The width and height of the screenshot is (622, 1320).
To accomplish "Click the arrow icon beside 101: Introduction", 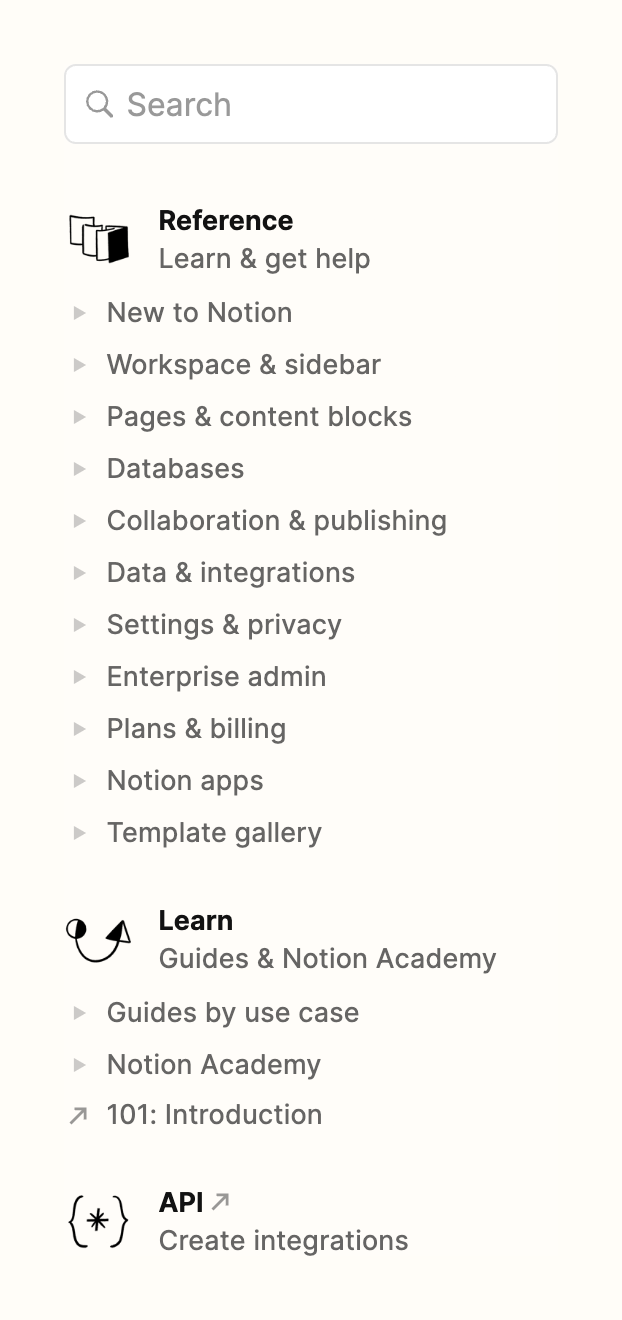I will pyautogui.click(x=80, y=1114).
